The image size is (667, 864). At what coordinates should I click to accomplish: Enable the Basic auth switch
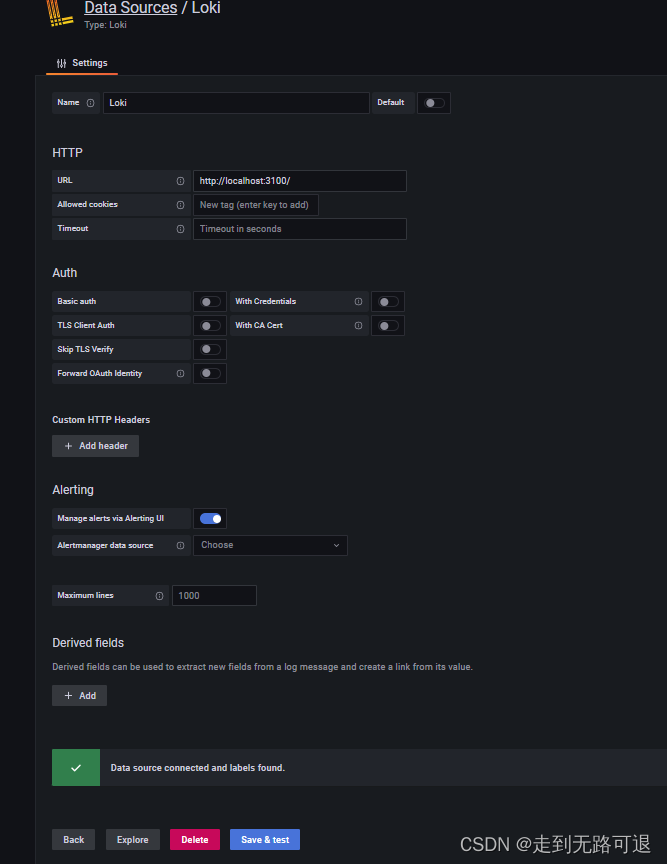coord(210,301)
